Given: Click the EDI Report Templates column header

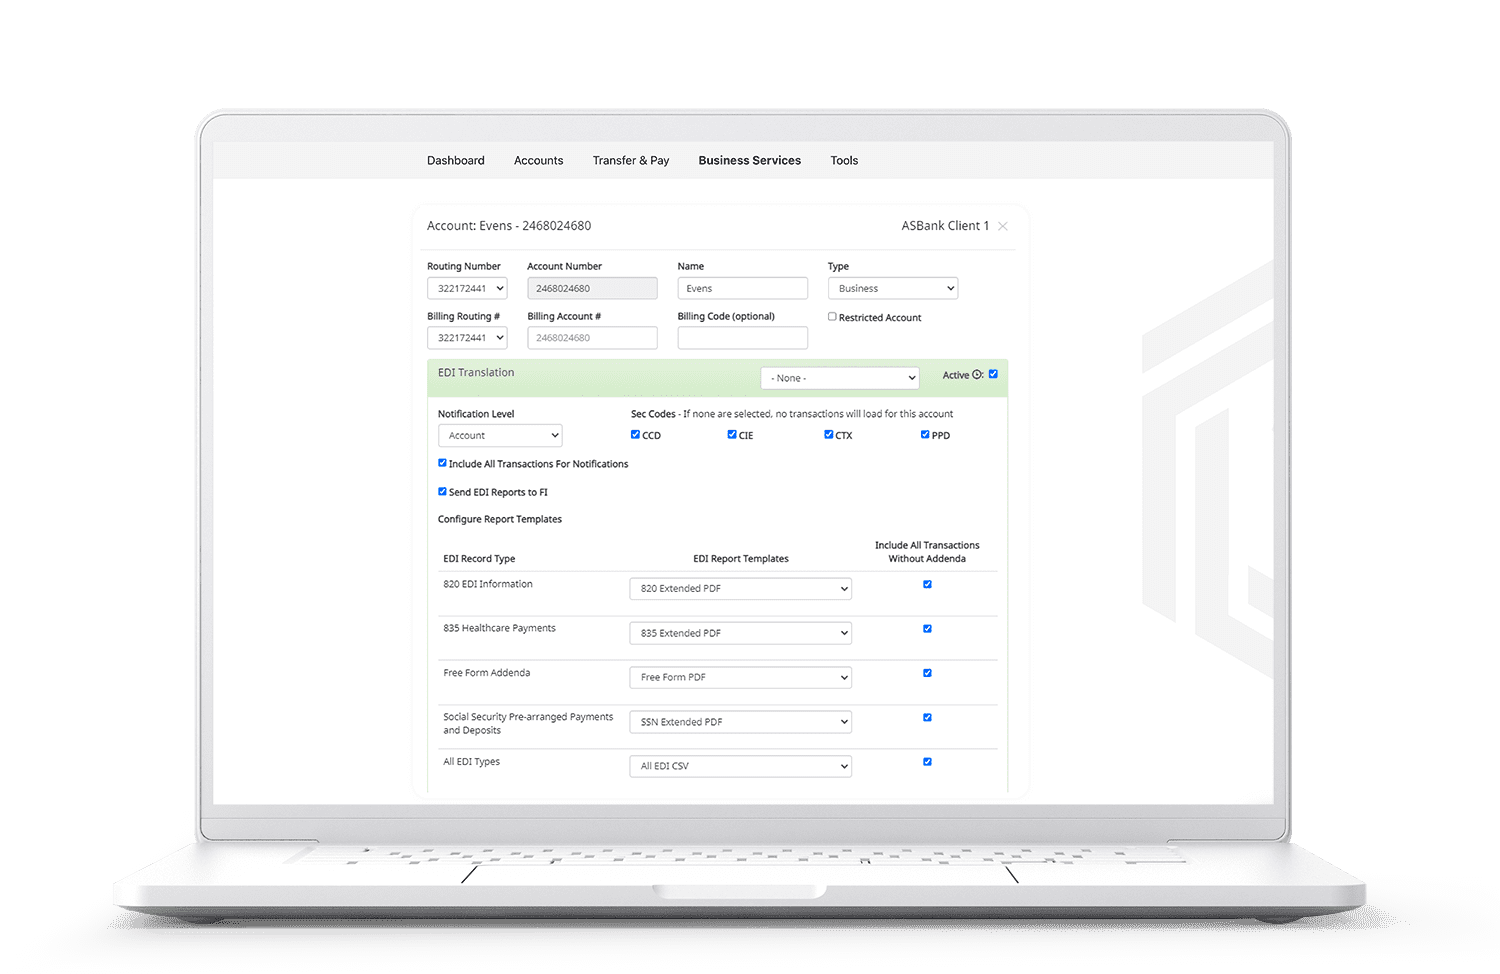Looking at the screenshot, I should click(x=741, y=559).
